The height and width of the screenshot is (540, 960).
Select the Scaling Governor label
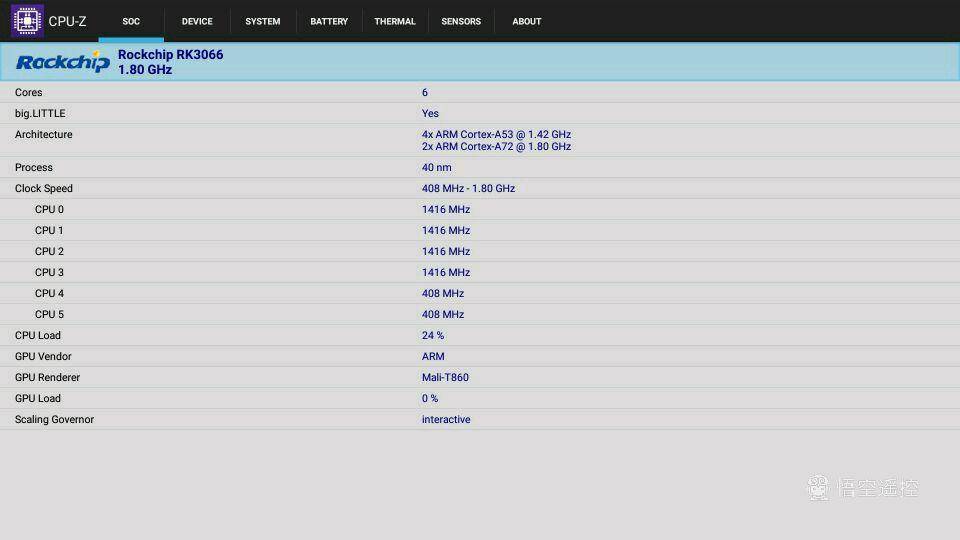[54, 419]
